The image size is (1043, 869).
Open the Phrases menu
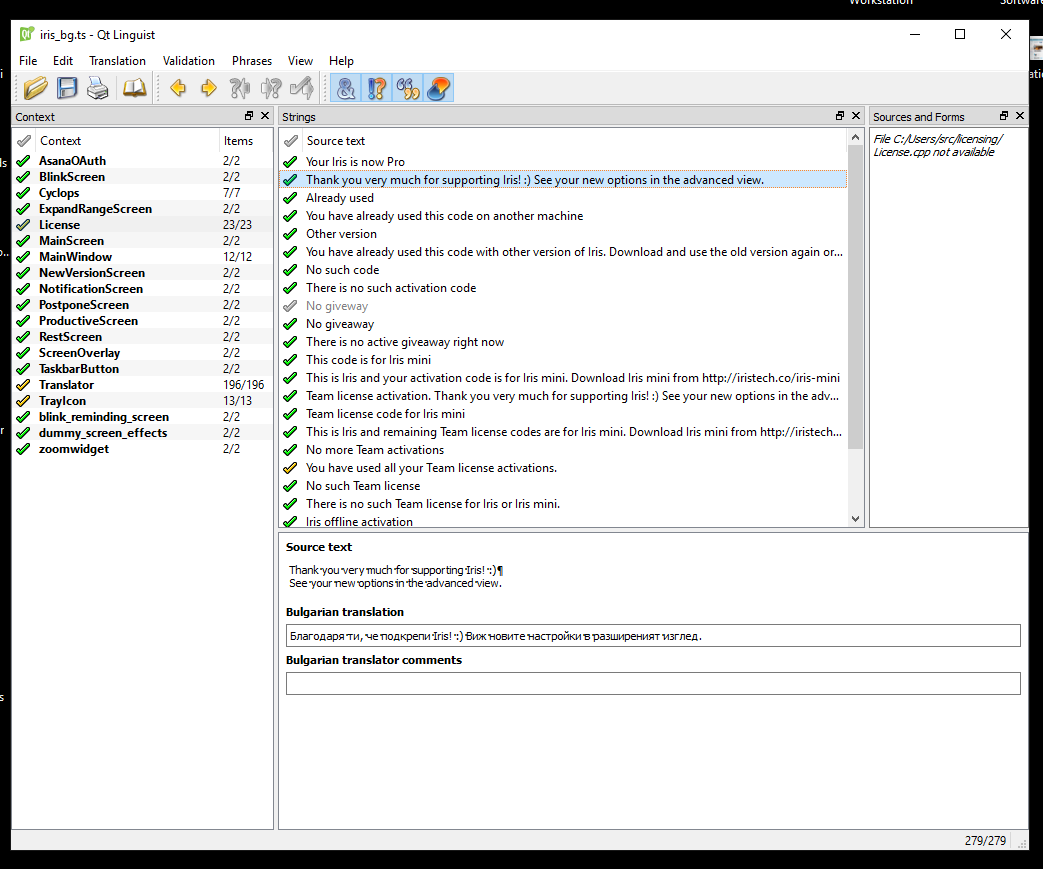tap(251, 61)
